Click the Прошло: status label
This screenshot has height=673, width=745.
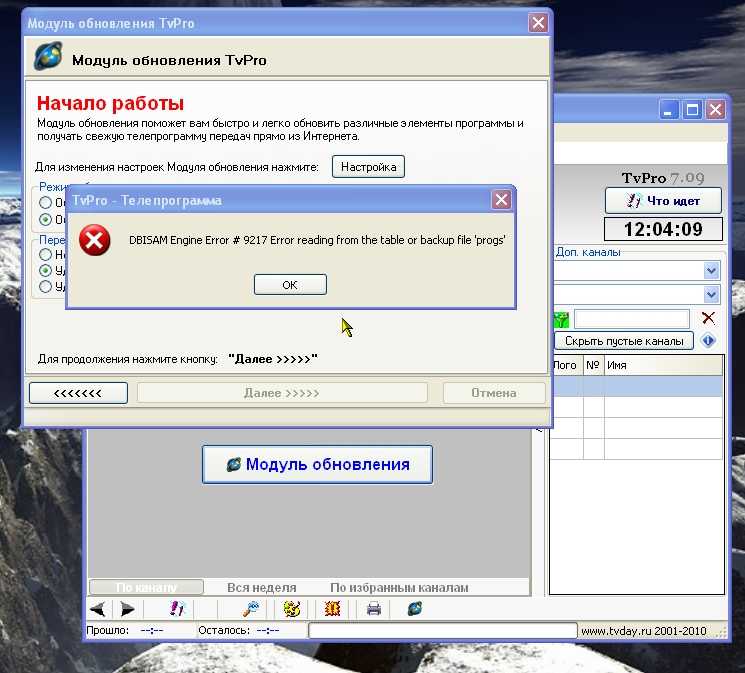pyautogui.click(x=107, y=630)
